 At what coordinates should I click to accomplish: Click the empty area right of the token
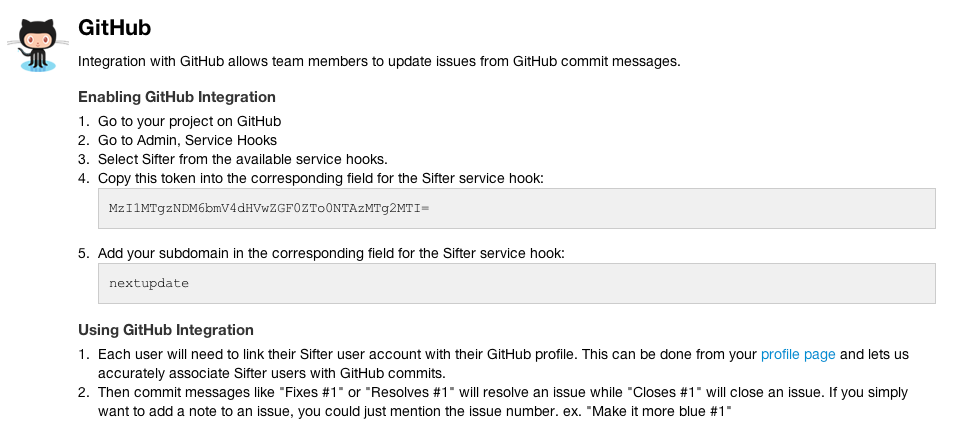681,209
